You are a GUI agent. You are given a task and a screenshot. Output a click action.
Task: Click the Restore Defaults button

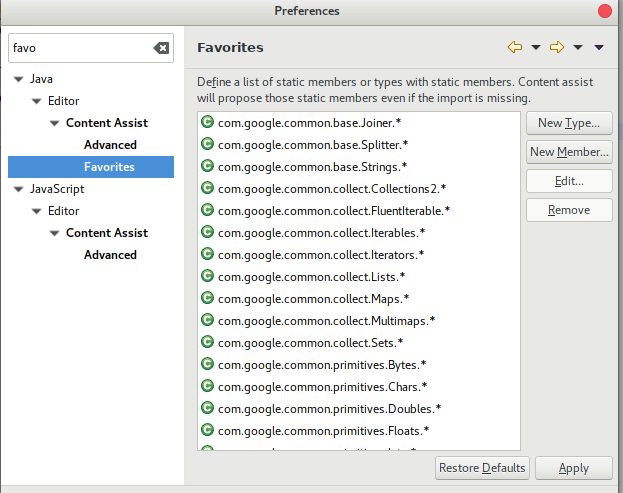(482, 468)
